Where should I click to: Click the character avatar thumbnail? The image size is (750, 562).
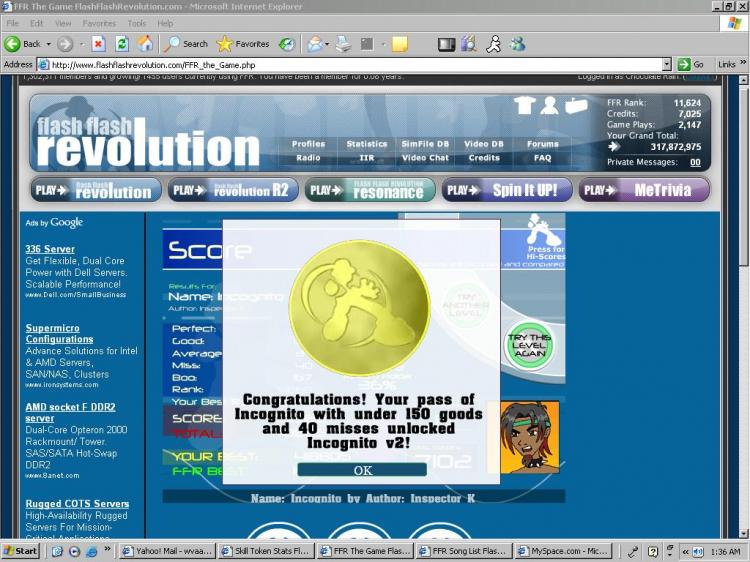click(529, 437)
